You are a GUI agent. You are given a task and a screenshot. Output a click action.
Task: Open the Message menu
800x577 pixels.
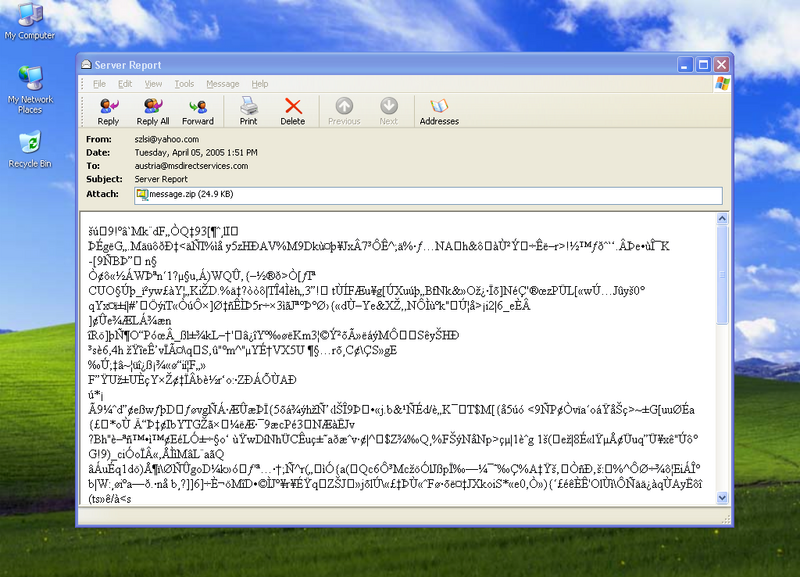[x=222, y=84]
